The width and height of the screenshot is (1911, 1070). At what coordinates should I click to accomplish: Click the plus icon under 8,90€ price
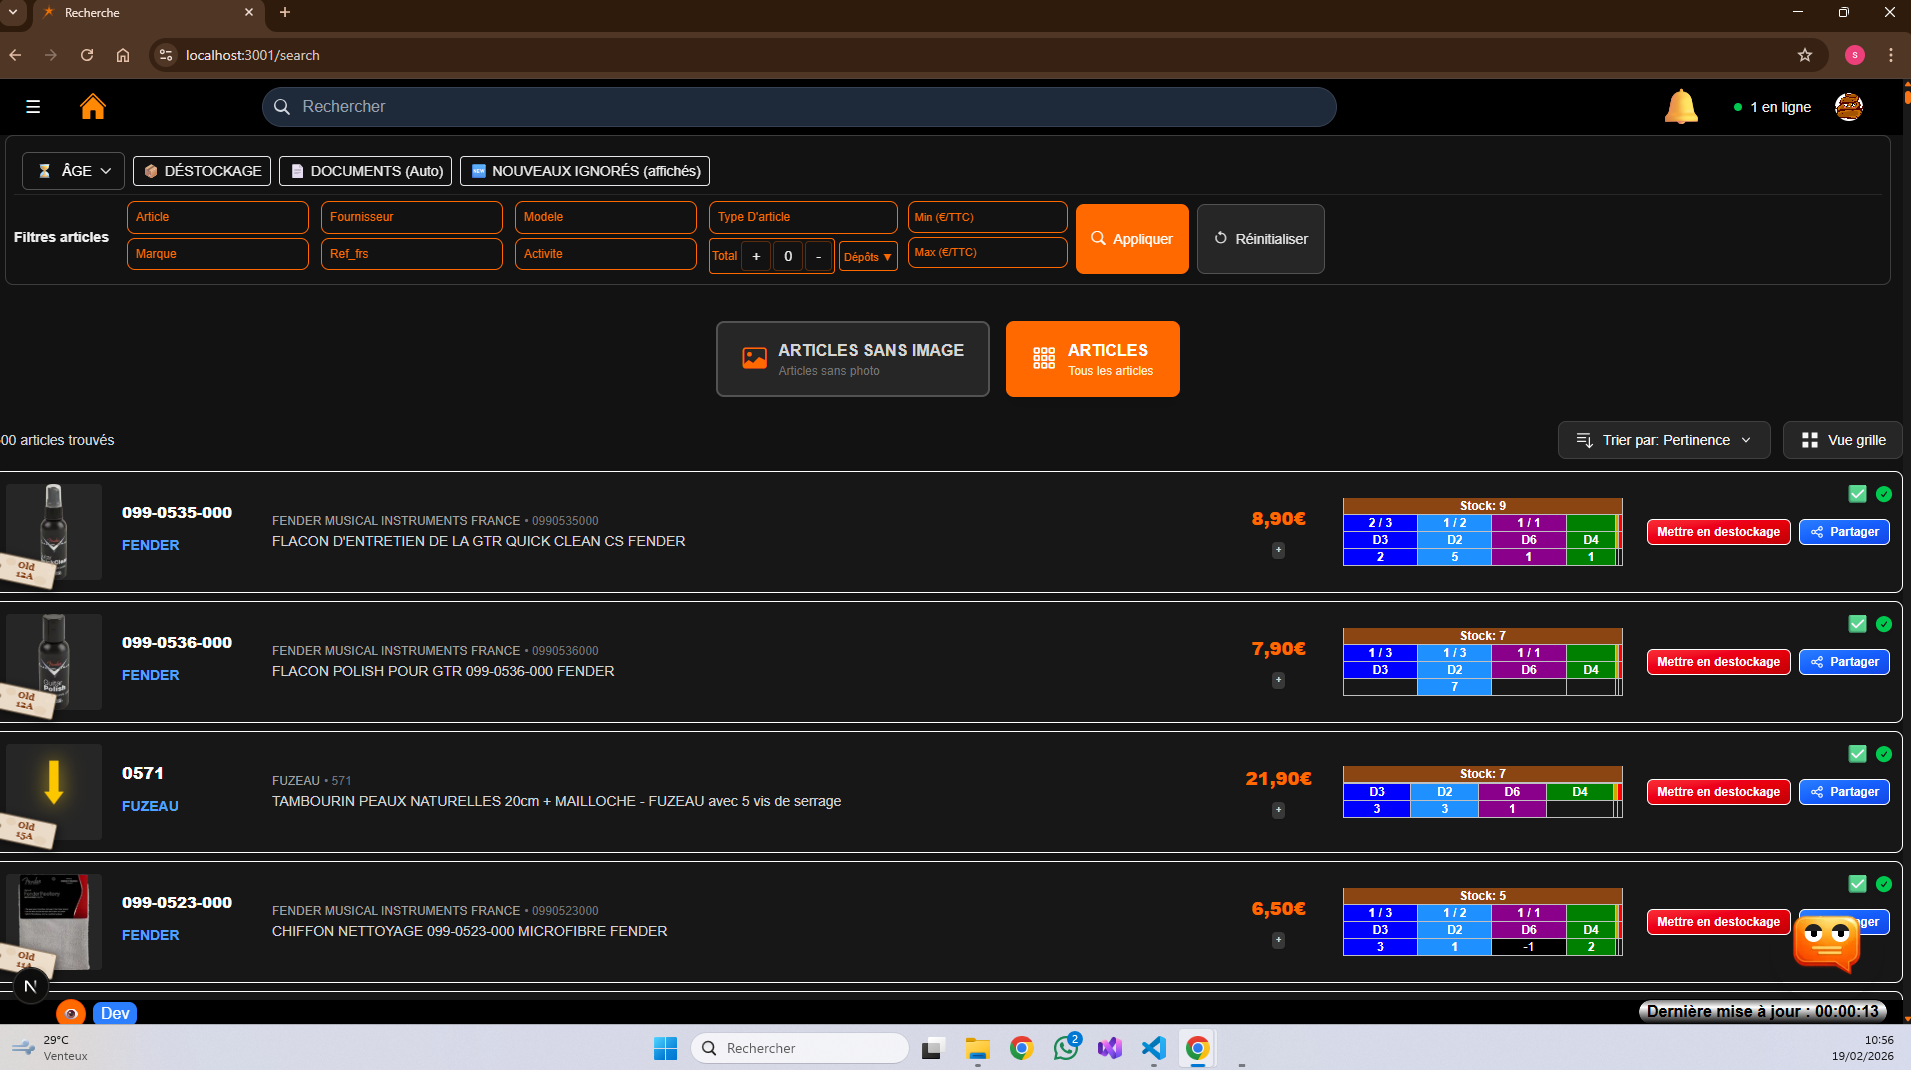pyautogui.click(x=1278, y=550)
